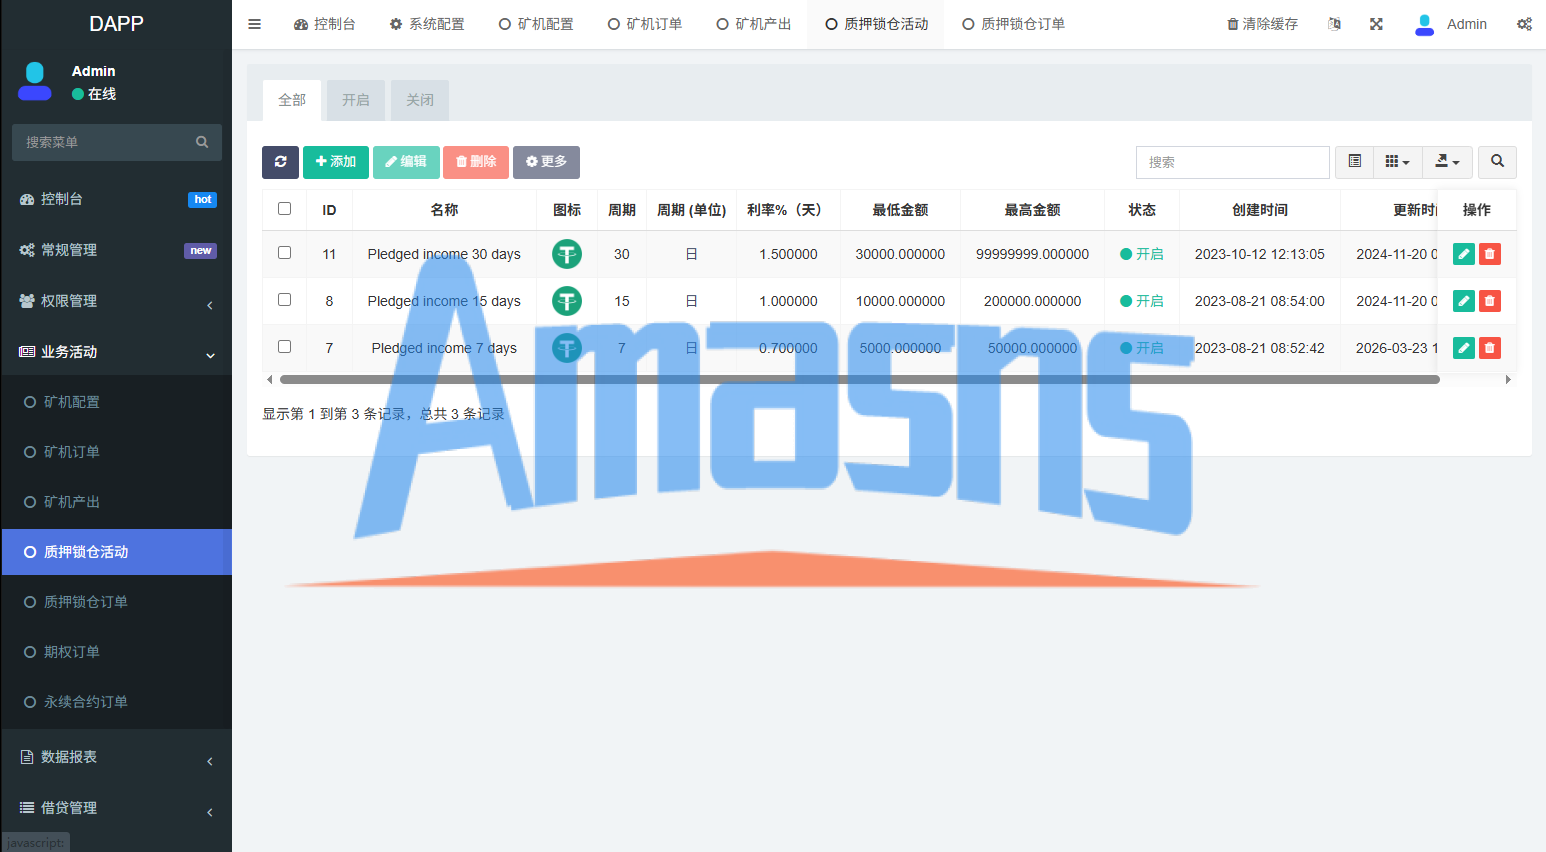
Task: Open the settings cogs icon at top right
Action: click(1524, 24)
